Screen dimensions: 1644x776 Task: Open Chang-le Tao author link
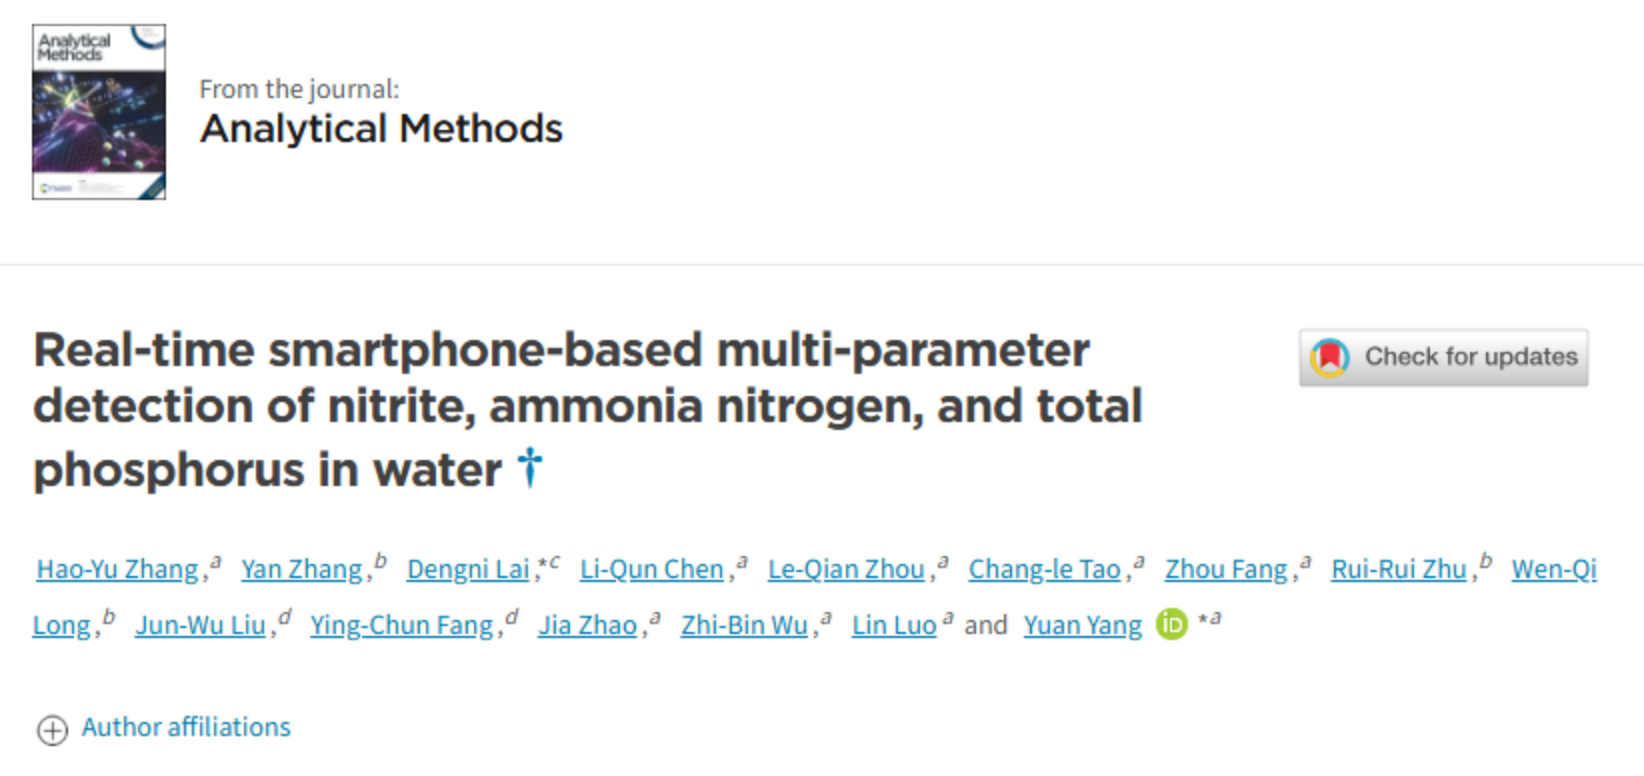coord(1045,569)
